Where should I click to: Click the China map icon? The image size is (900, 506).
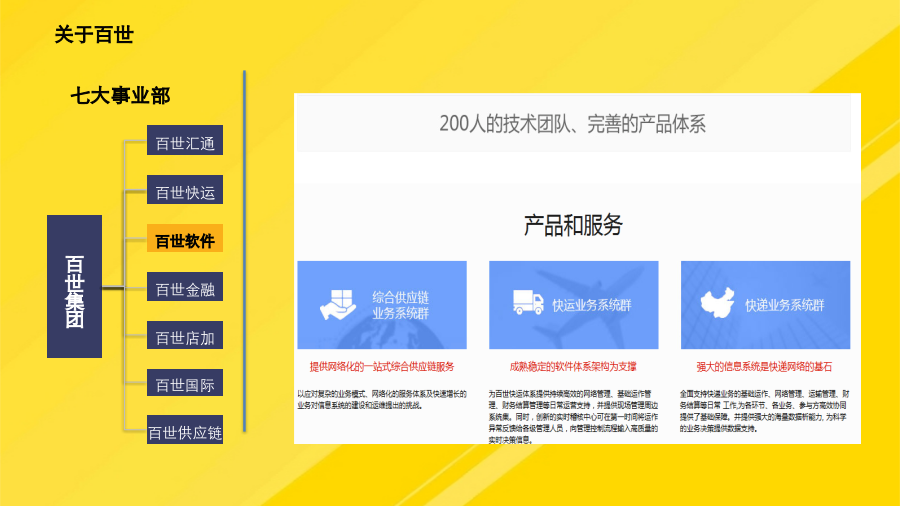(717, 302)
